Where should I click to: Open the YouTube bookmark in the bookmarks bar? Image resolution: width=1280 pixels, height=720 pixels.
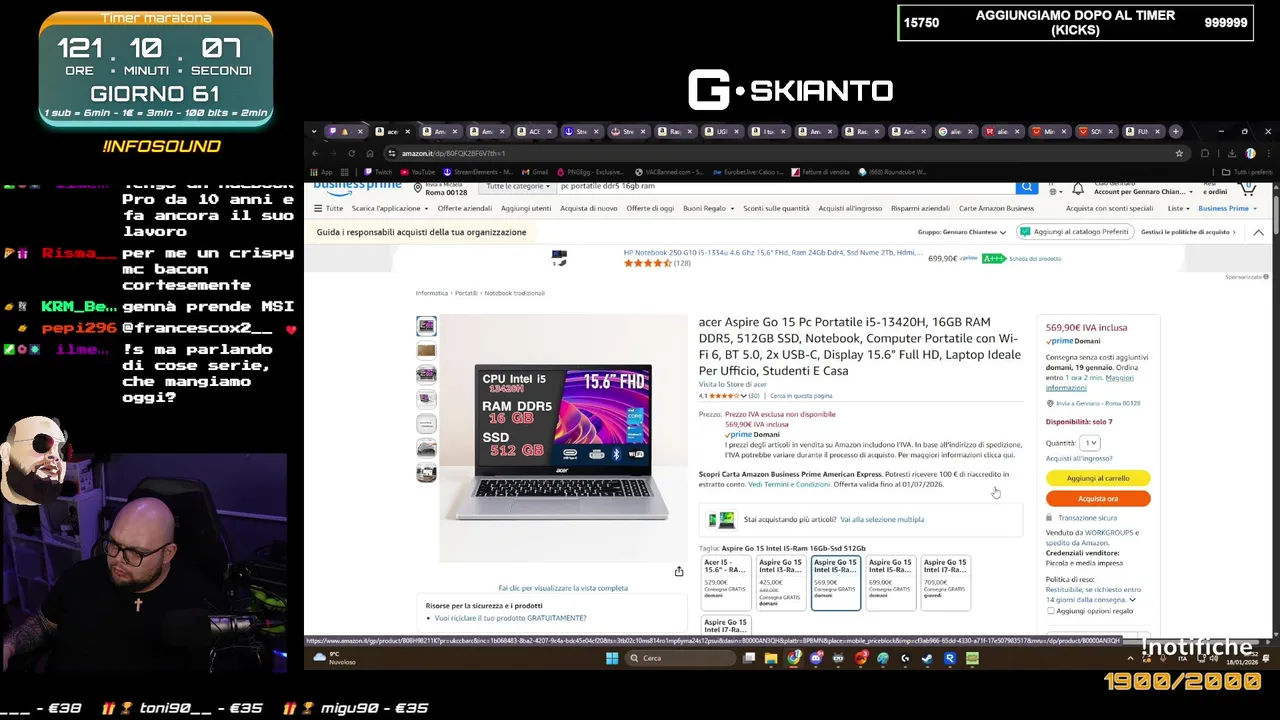pyautogui.click(x=418, y=172)
